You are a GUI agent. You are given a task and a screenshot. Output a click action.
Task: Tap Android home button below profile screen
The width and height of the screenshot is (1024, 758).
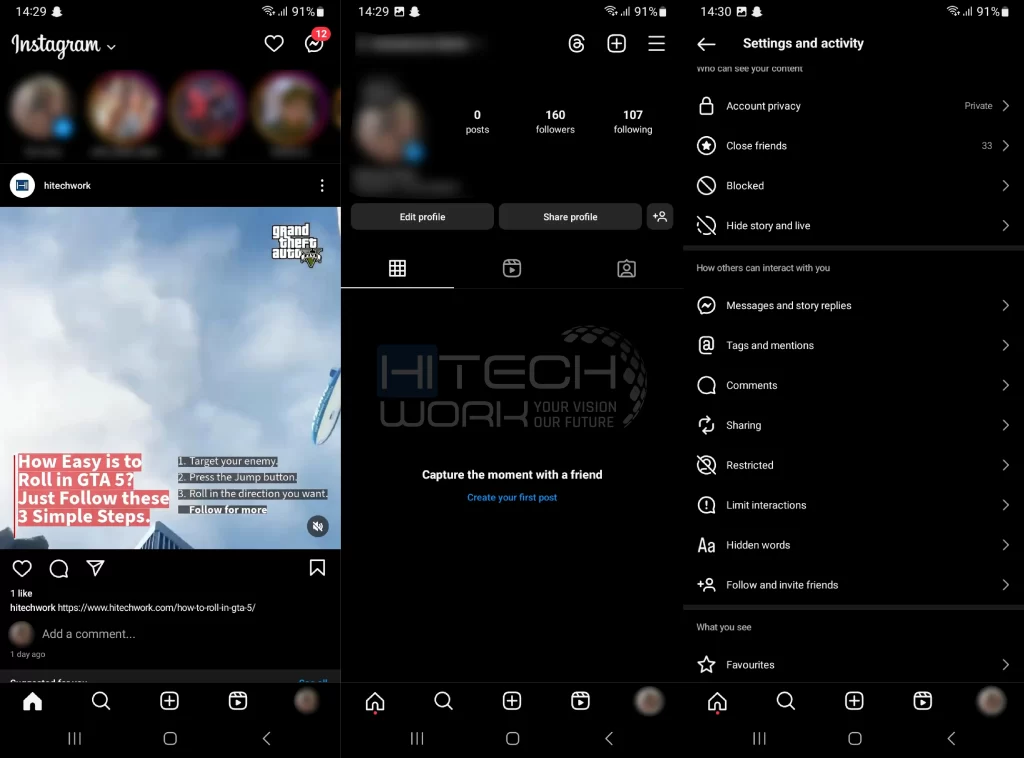[513, 738]
